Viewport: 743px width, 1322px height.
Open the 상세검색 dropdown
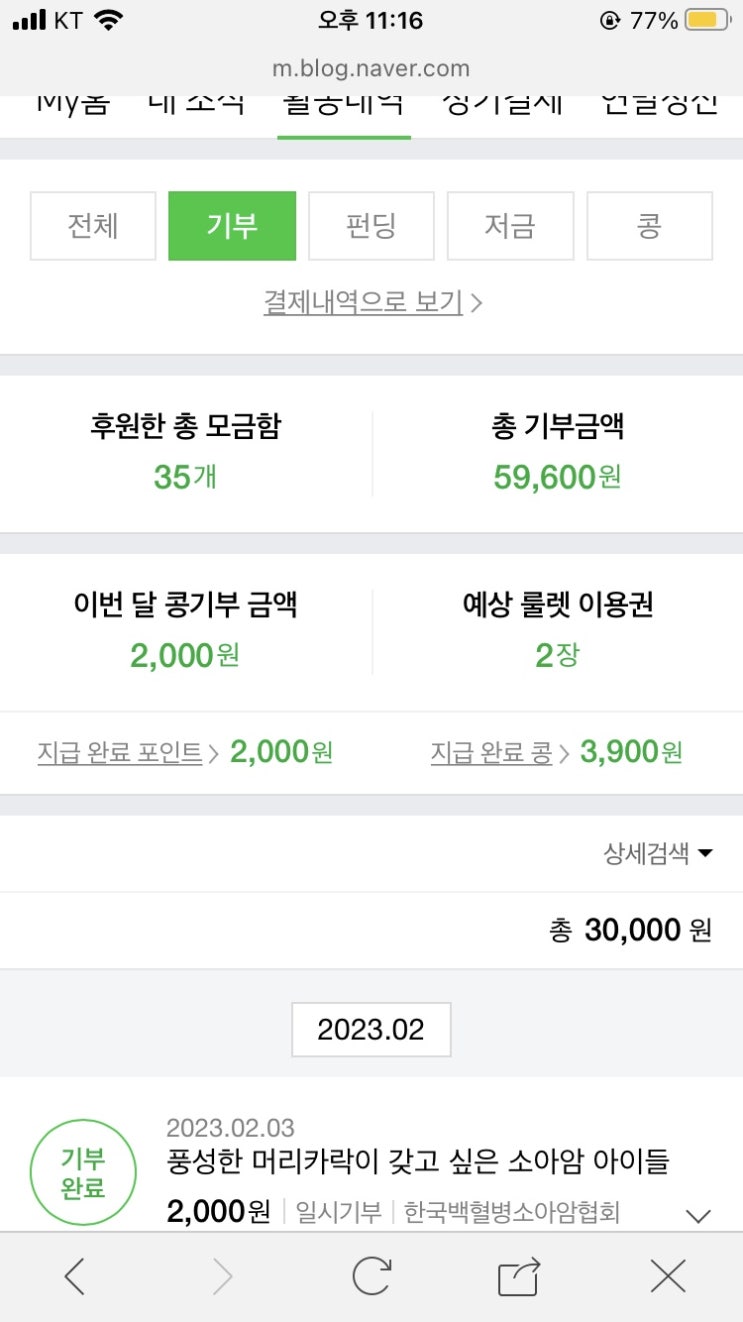point(657,853)
